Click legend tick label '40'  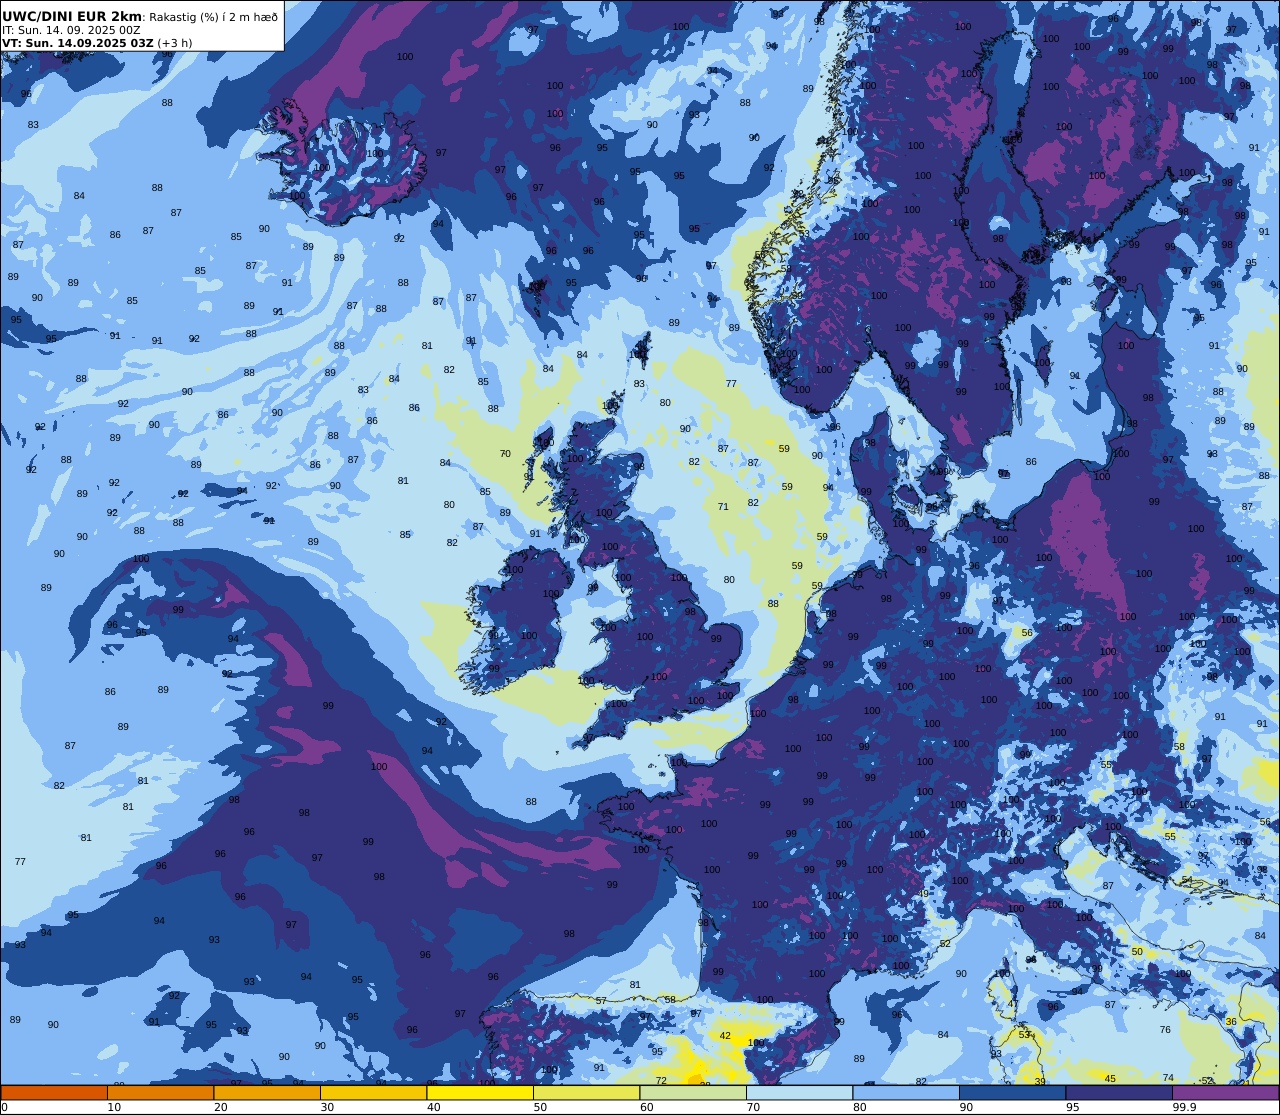(433, 1107)
